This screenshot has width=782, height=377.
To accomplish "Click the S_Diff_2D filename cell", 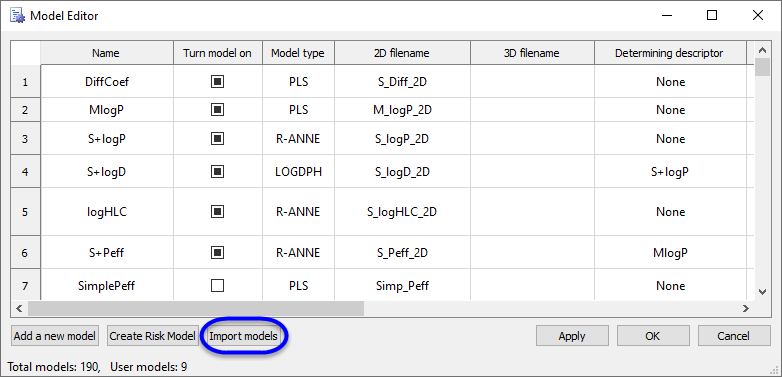I will pyautogui.click(x=402, y=82).
